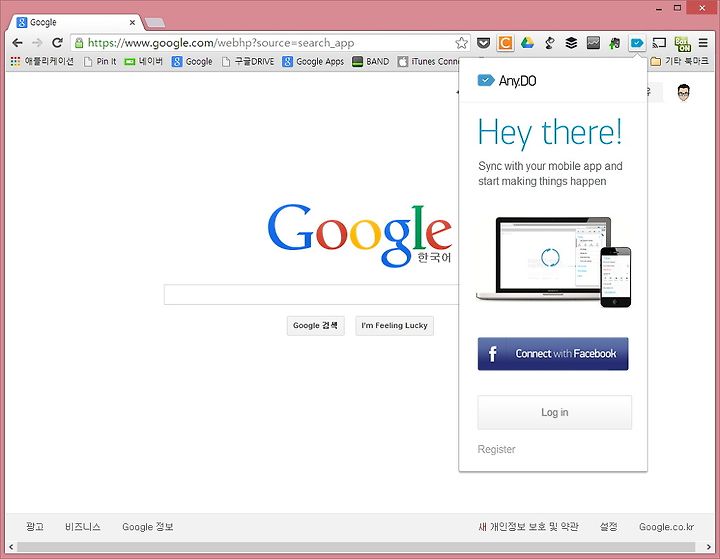Click the Google profile avatar
Viewport: 720px width, 559px height.
684,92
